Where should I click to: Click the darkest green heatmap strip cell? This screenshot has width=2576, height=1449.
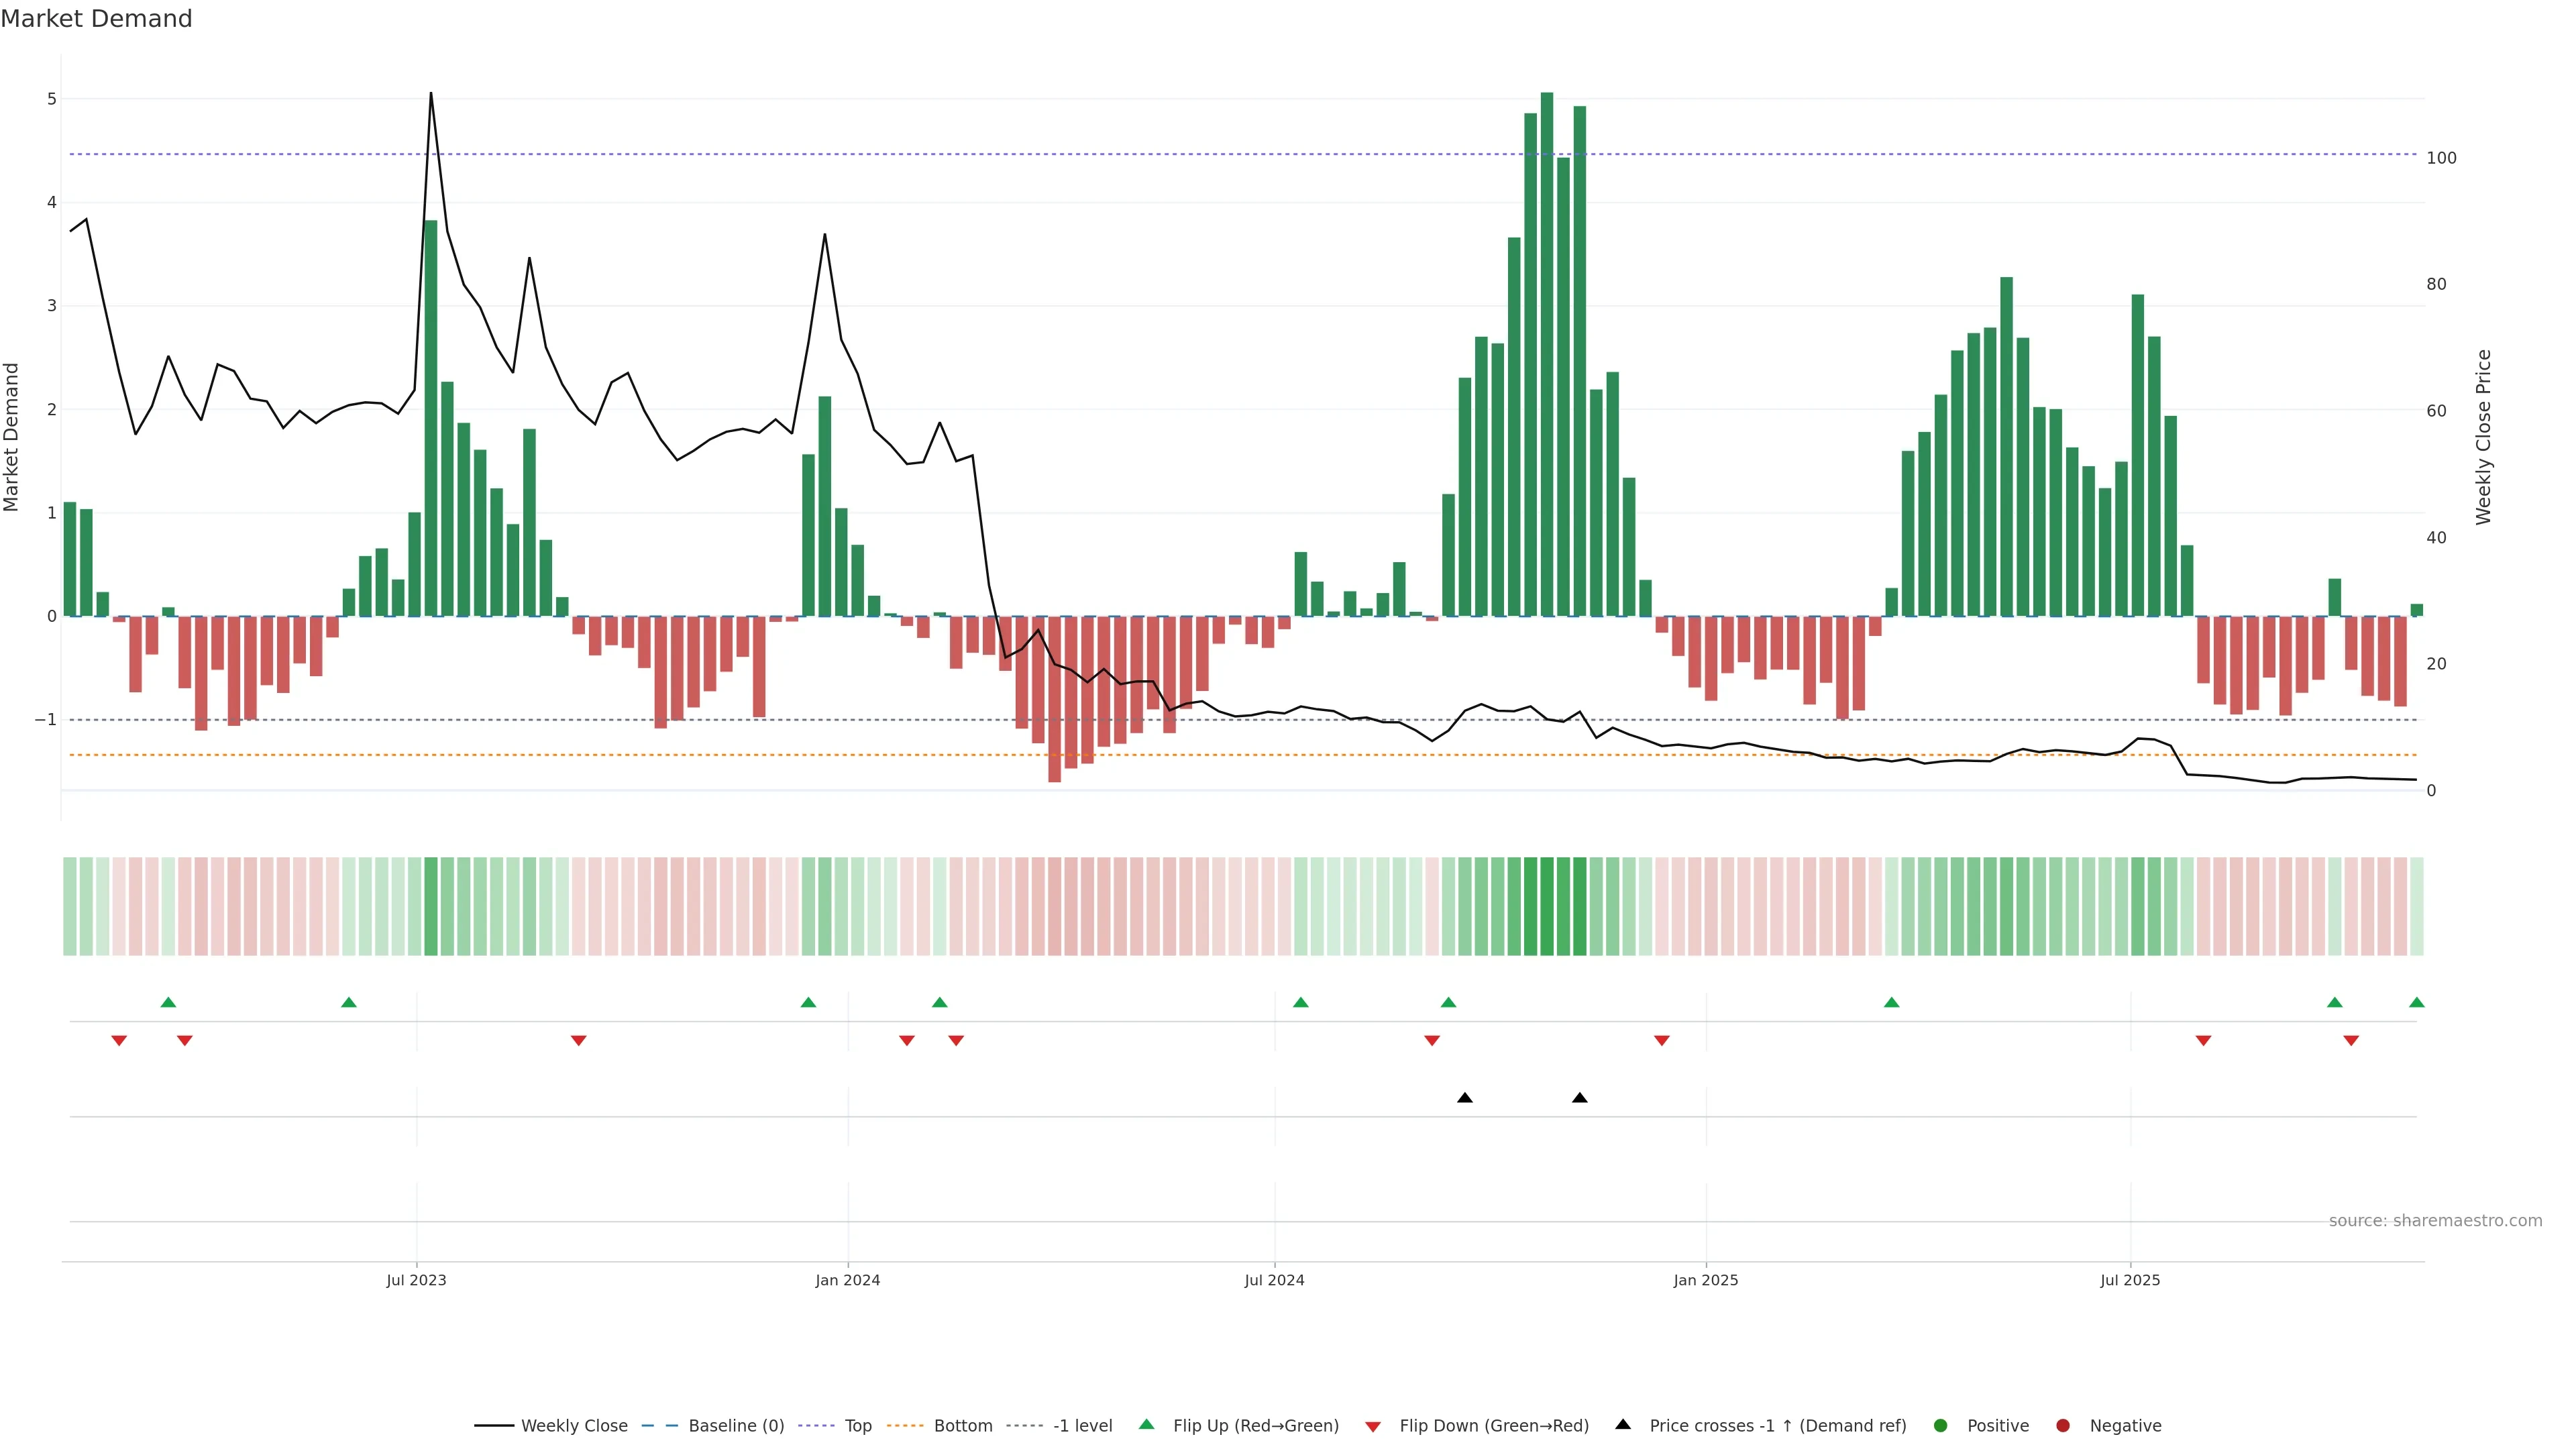click(1547, 906)
